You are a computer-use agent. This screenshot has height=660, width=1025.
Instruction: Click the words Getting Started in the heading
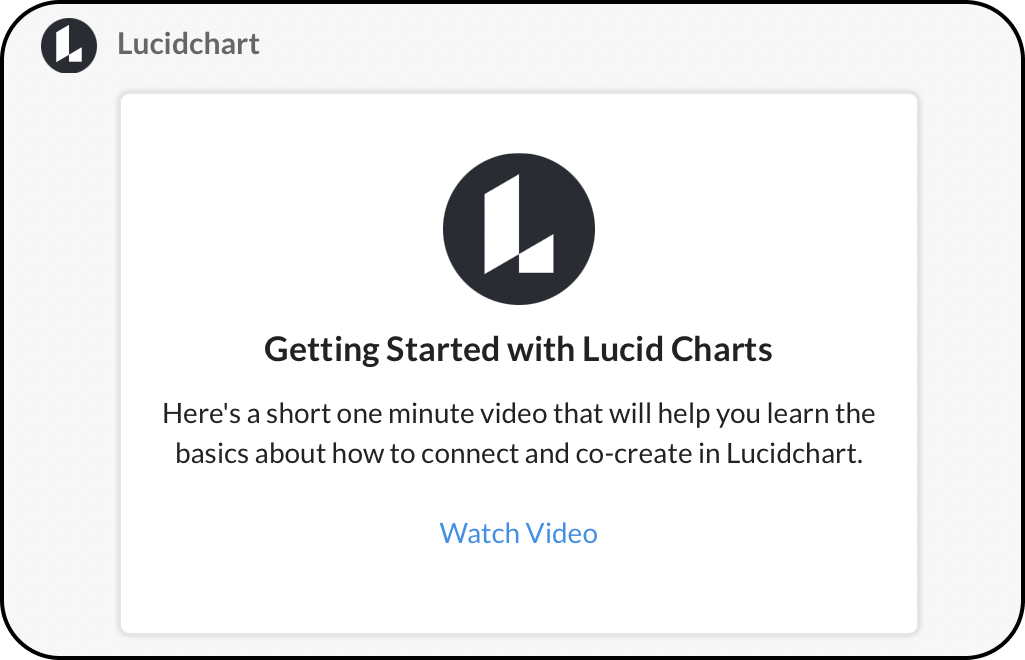click(382, 349)
